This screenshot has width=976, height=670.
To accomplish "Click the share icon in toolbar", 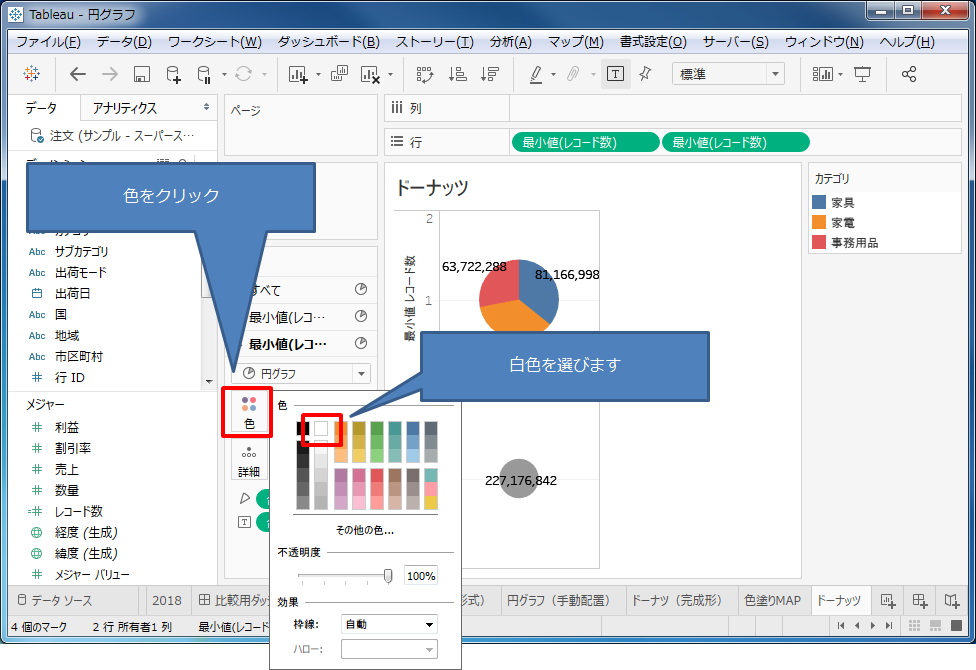I will [909, 74].
